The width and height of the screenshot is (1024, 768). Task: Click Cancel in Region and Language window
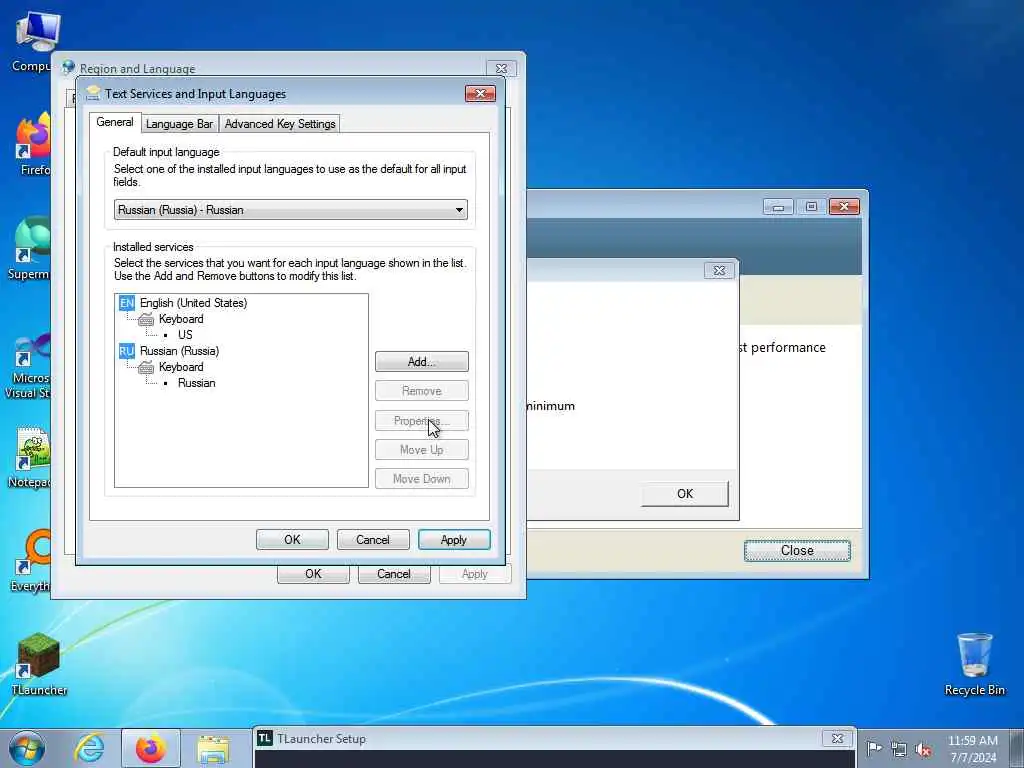(394, 574)
